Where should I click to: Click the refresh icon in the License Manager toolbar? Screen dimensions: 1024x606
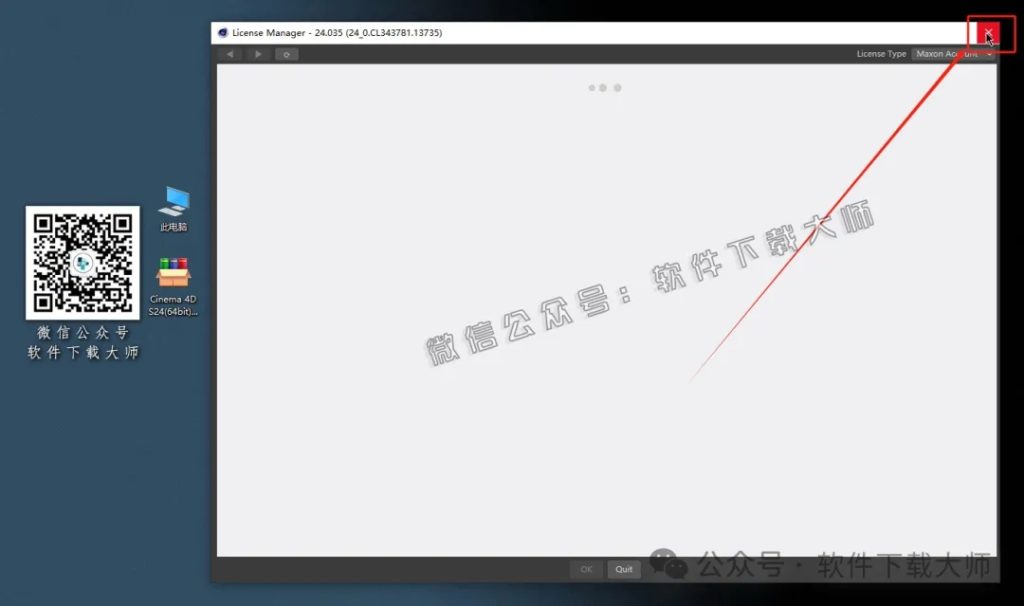click(286, 54)
